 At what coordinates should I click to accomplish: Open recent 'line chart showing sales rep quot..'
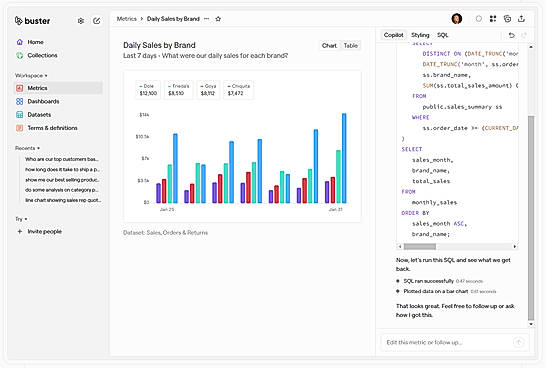point(63,200)
